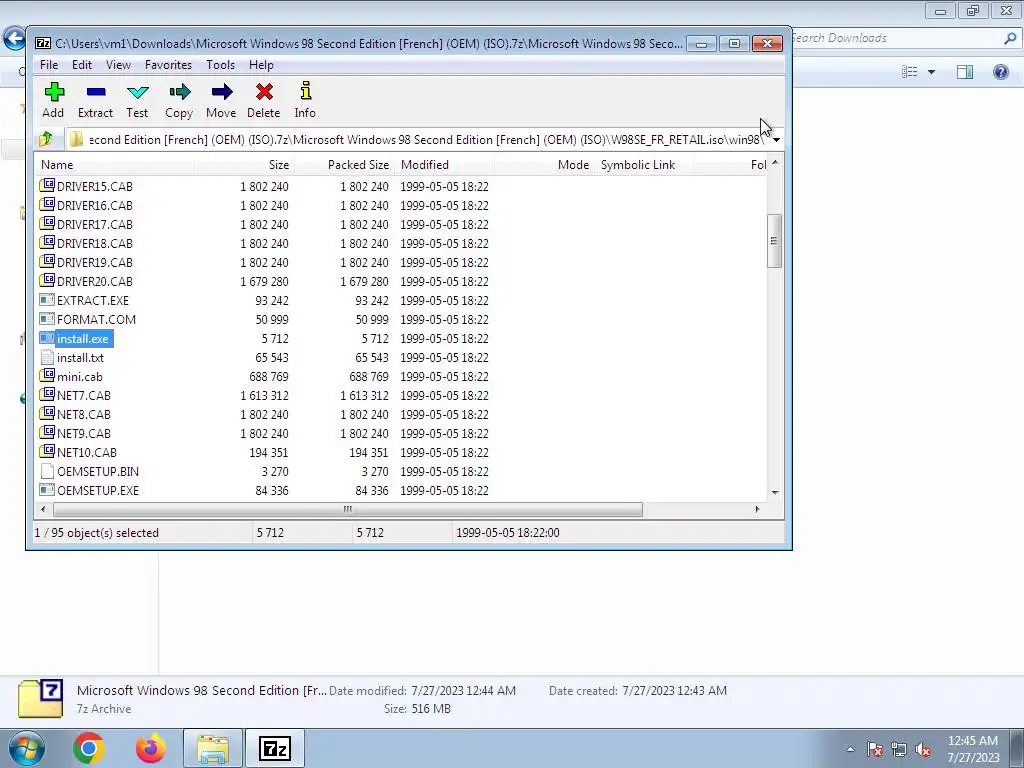Screen dimensions: 1024x768
Task: Open the Tools menu
Action: pos(220,65)
